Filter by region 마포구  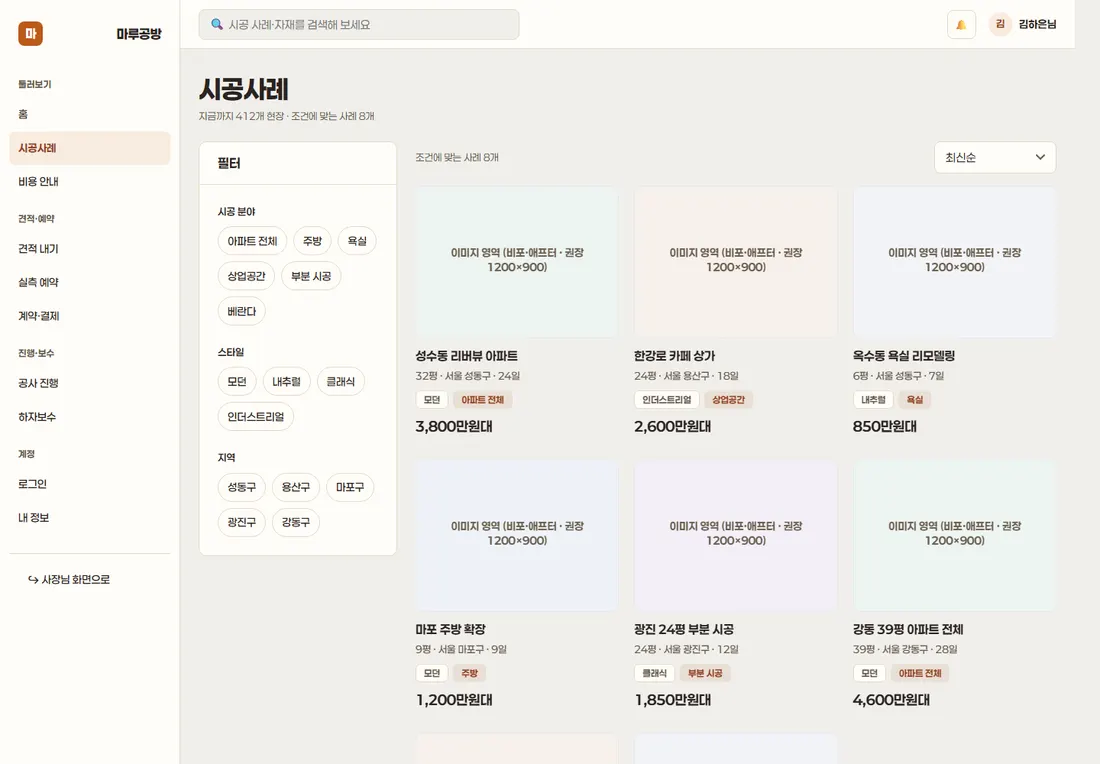coord(350,487)
